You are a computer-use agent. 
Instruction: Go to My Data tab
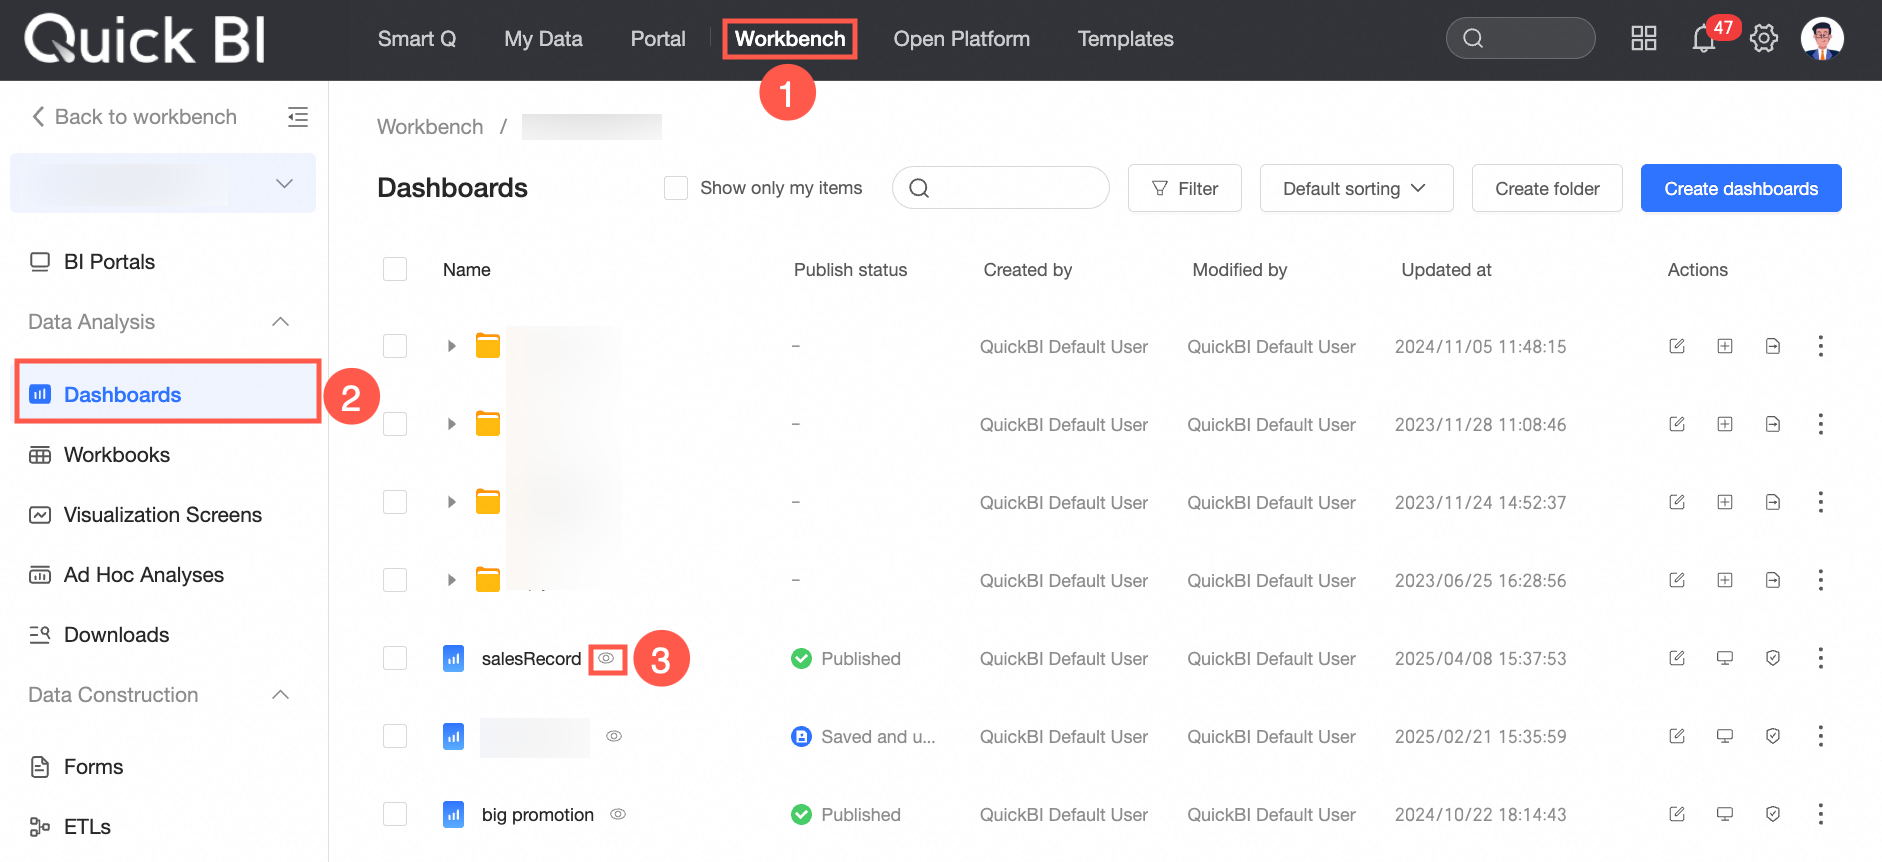543,39
